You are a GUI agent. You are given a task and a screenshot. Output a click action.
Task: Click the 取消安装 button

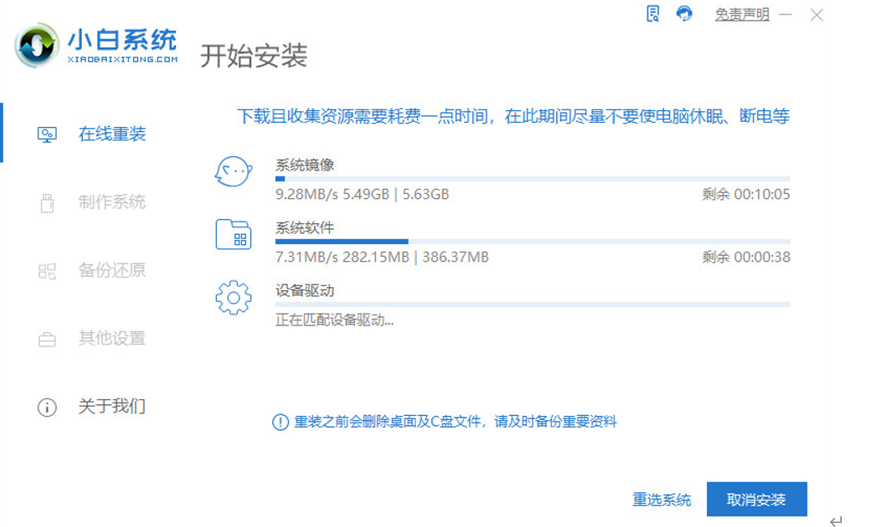[x=757, y=499]
